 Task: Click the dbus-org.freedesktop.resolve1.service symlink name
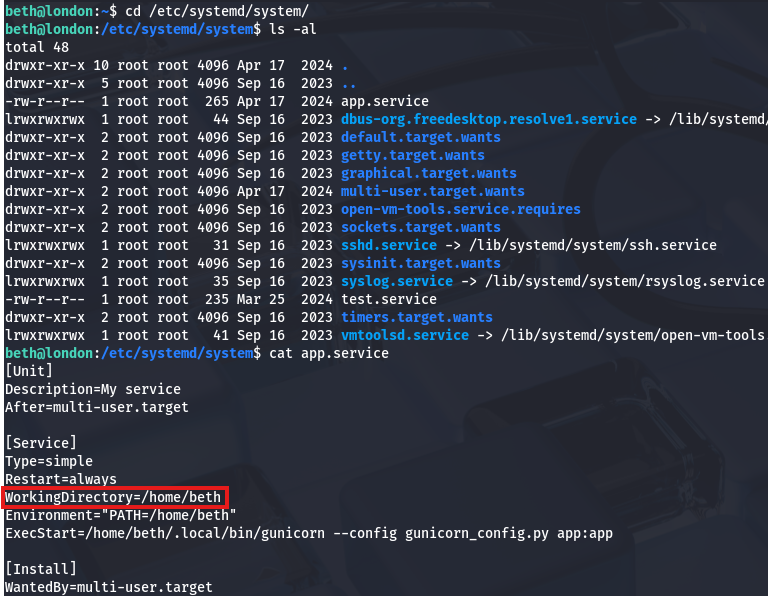tap(489, 119)
